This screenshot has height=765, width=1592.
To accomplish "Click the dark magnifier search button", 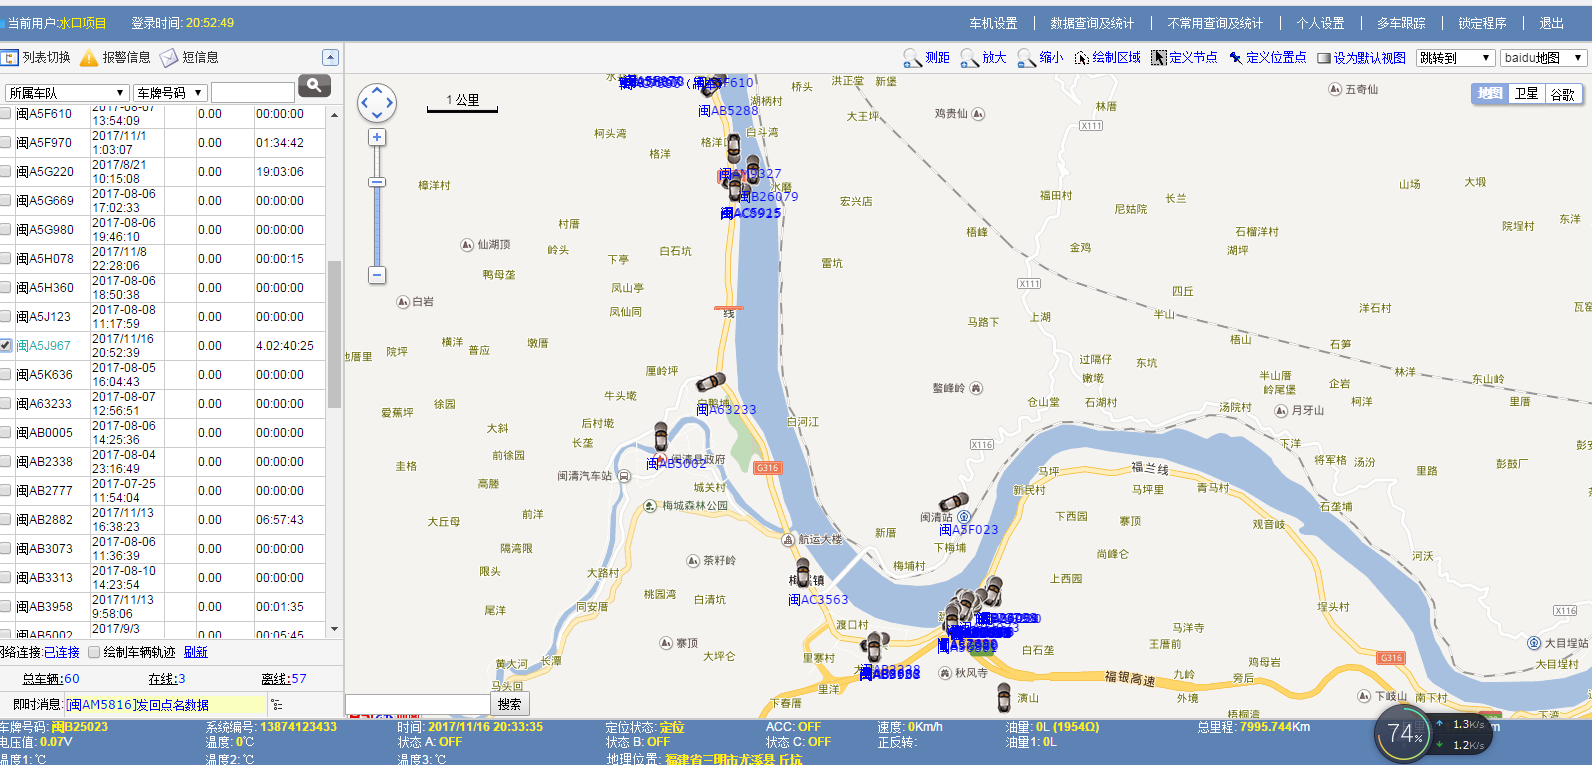I will coord(314,86).
